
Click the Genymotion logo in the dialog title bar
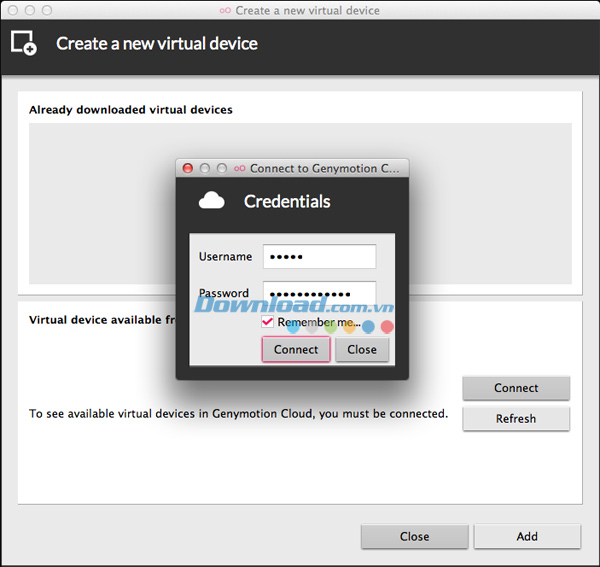pyautogui.click(x=239, y=169)
